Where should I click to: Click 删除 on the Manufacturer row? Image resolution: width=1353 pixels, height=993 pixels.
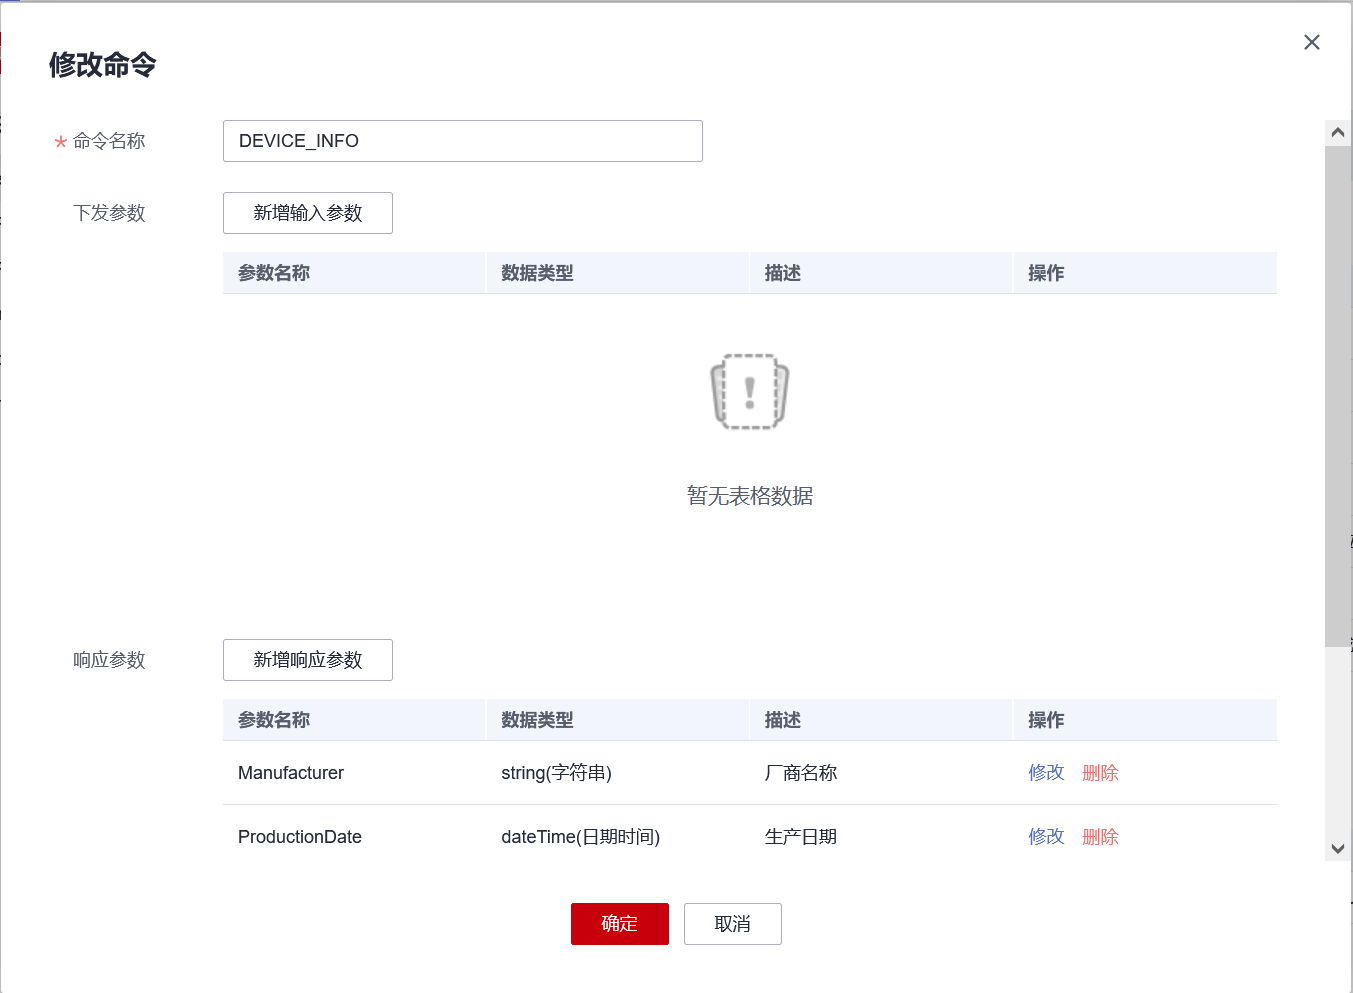pyautogui.click(x=1099, y=772)
